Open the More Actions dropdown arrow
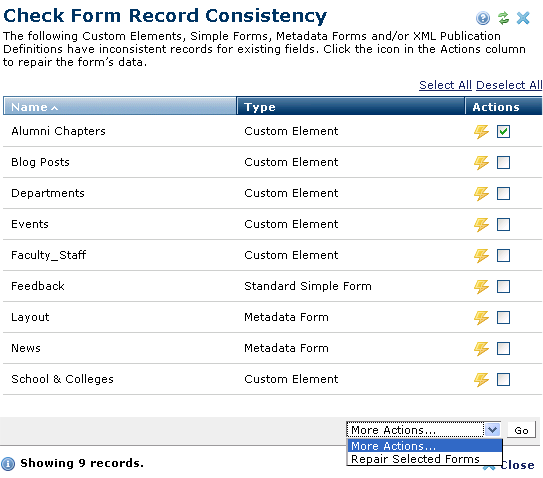543x478 pixels. tap(492, 430)
